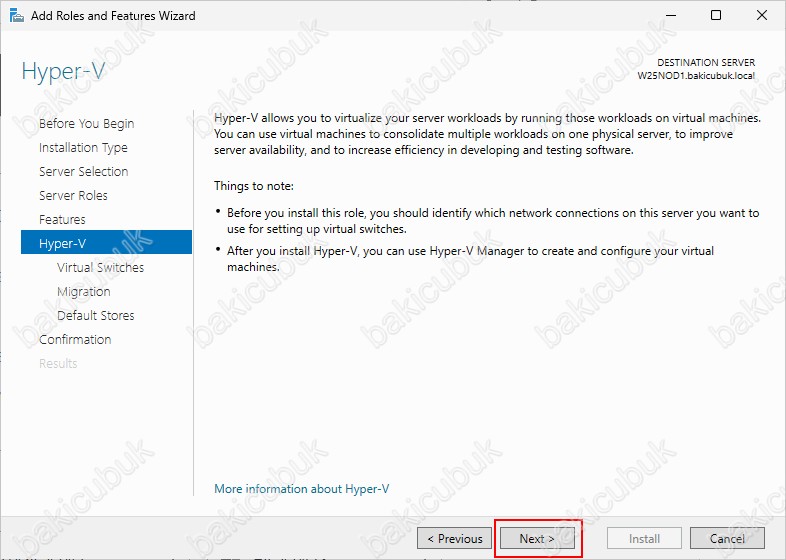Click the Add Roles and Features Wizard title text

pos(113,16)
